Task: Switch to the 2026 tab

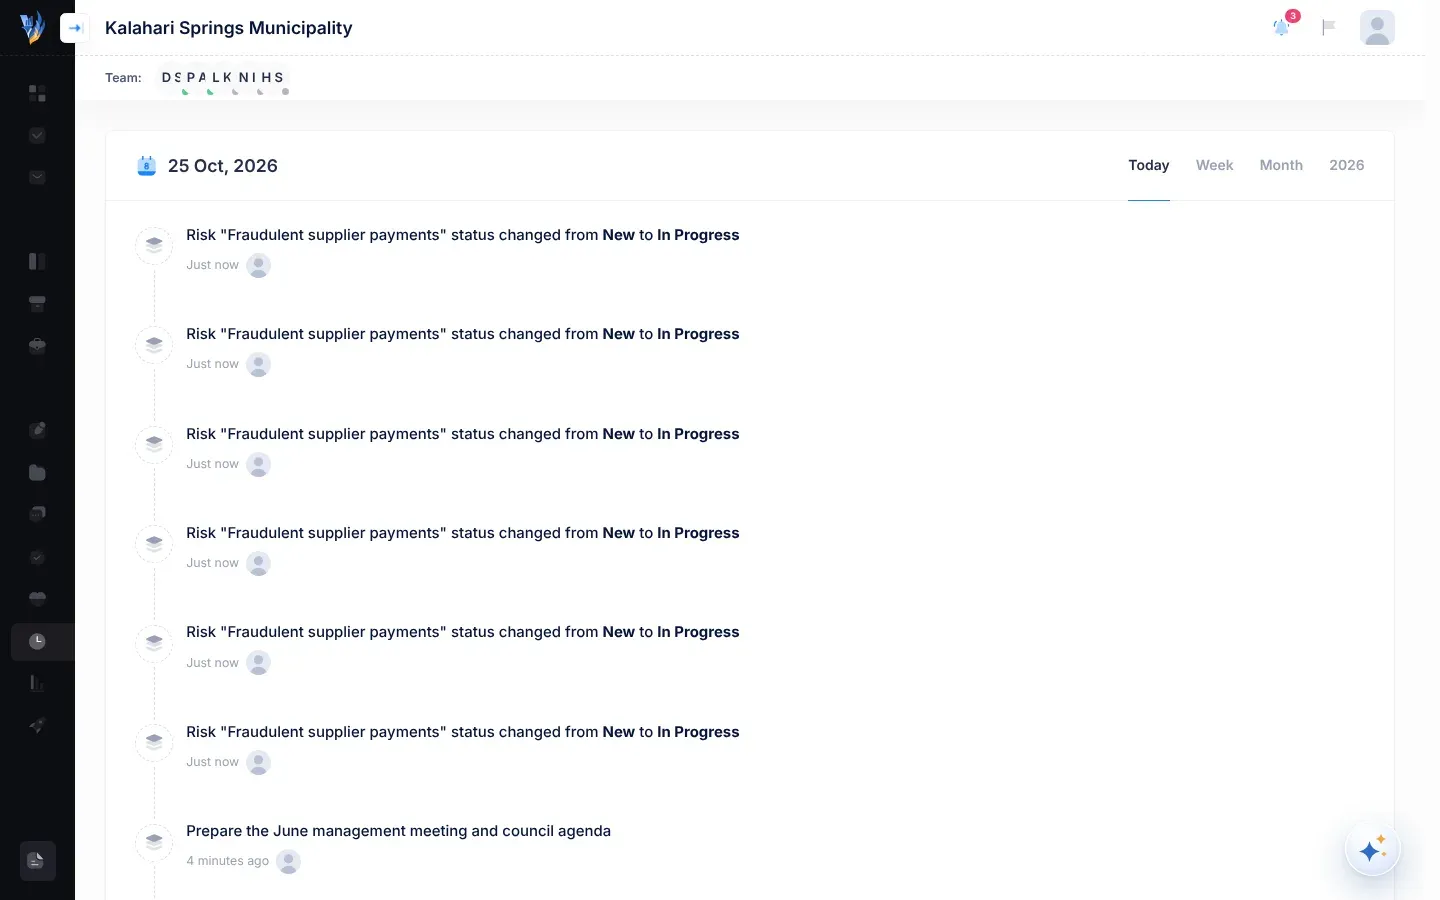Action: (x=1346, y=165)
